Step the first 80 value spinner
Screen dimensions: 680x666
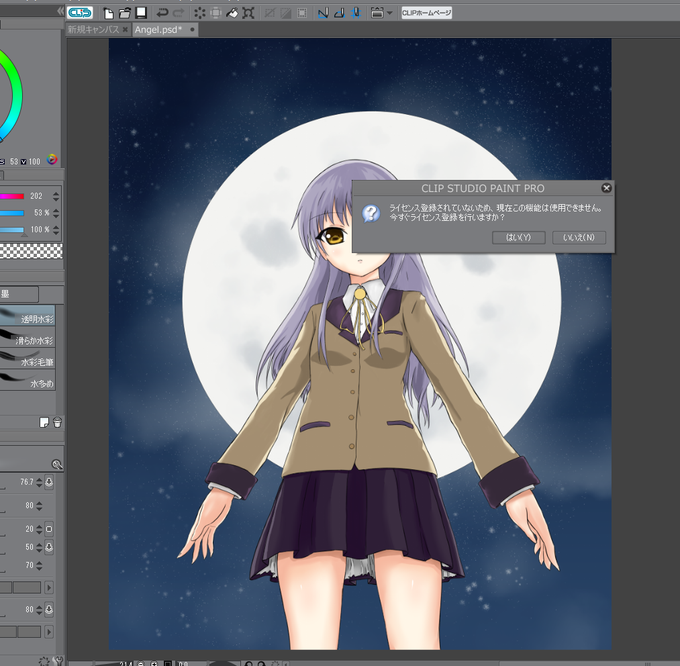pyautogui.click(x=39, y=506)
